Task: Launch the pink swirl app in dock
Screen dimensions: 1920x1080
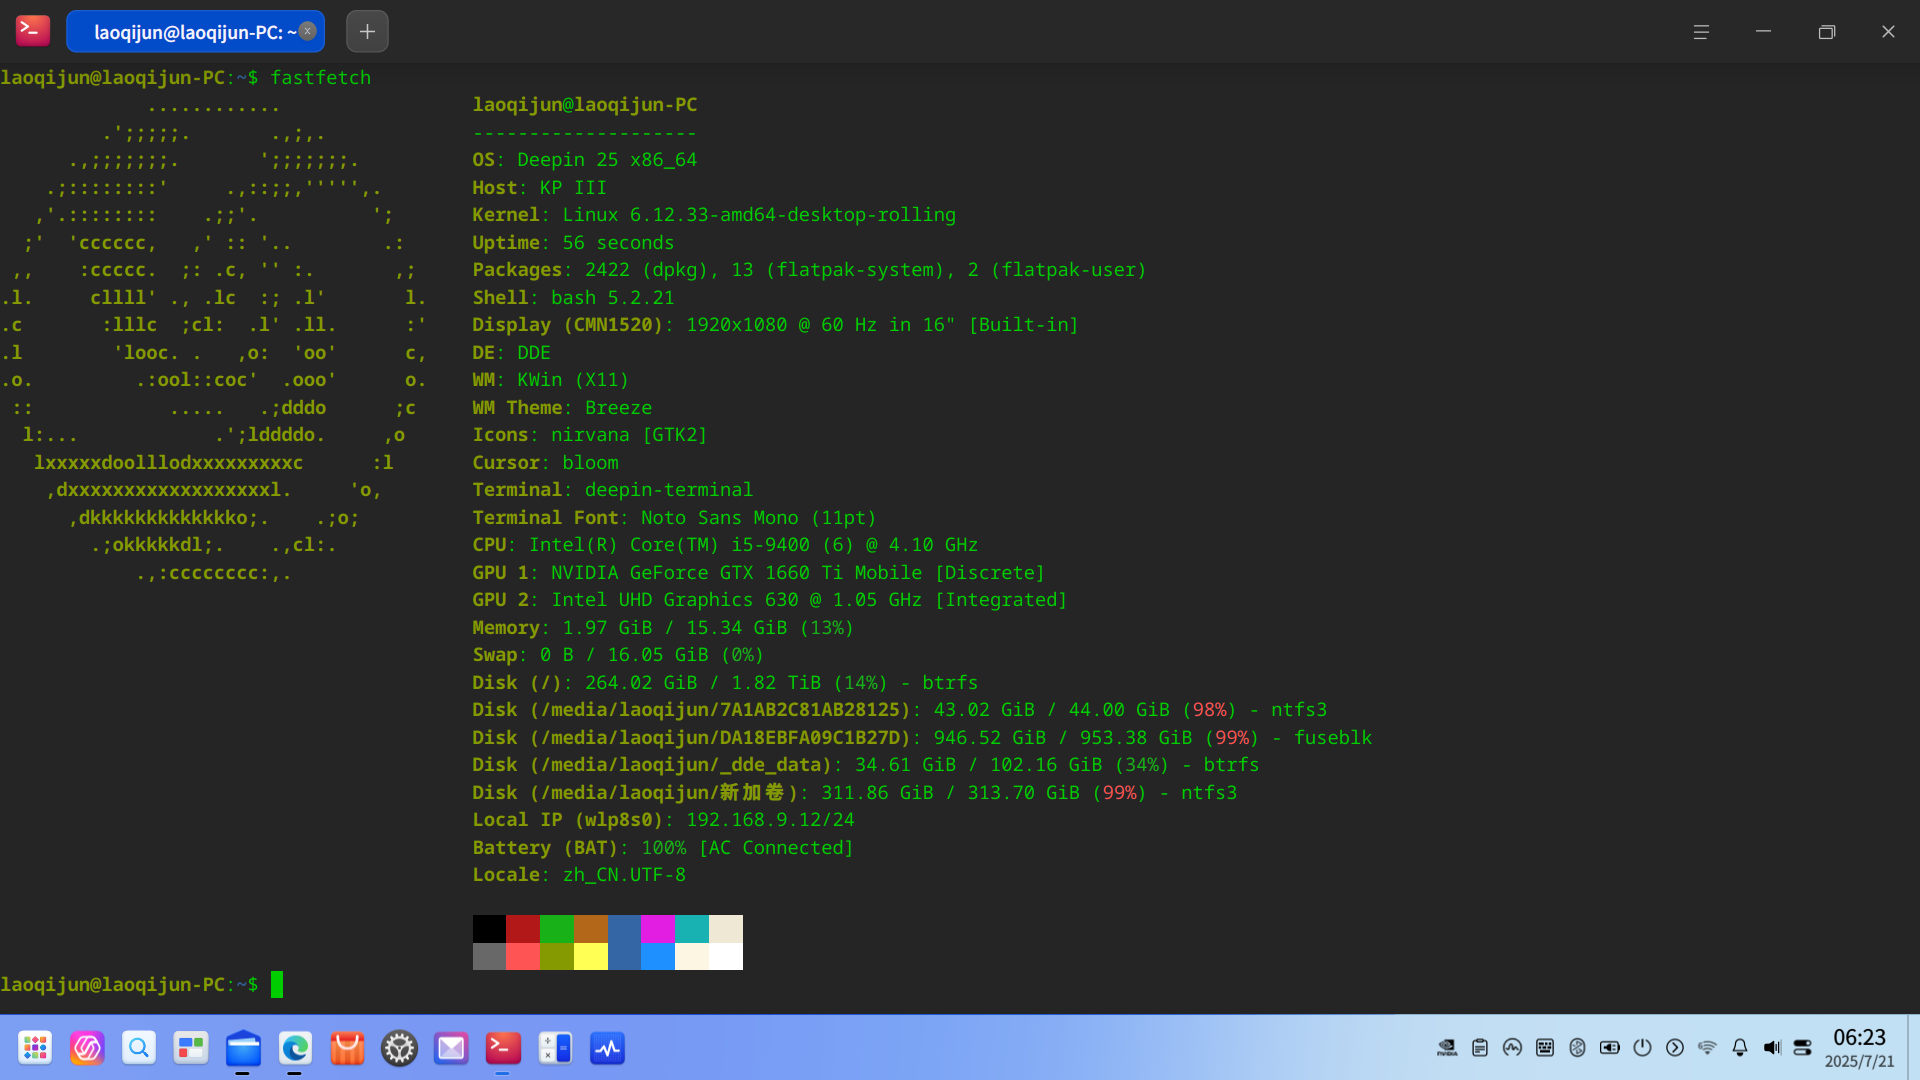Action: (x=87, y=1048)
